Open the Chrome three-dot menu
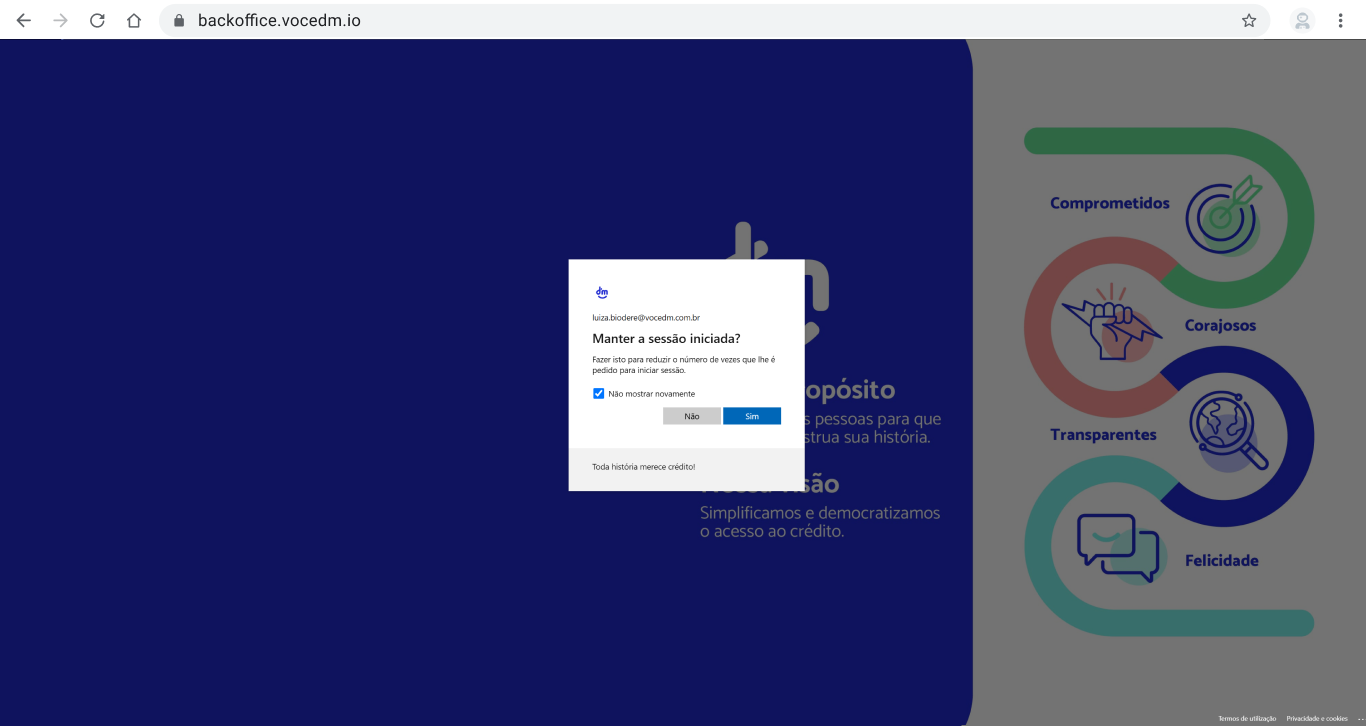The width and height of the screenshot is (1366, 726). click(1340, 20)
